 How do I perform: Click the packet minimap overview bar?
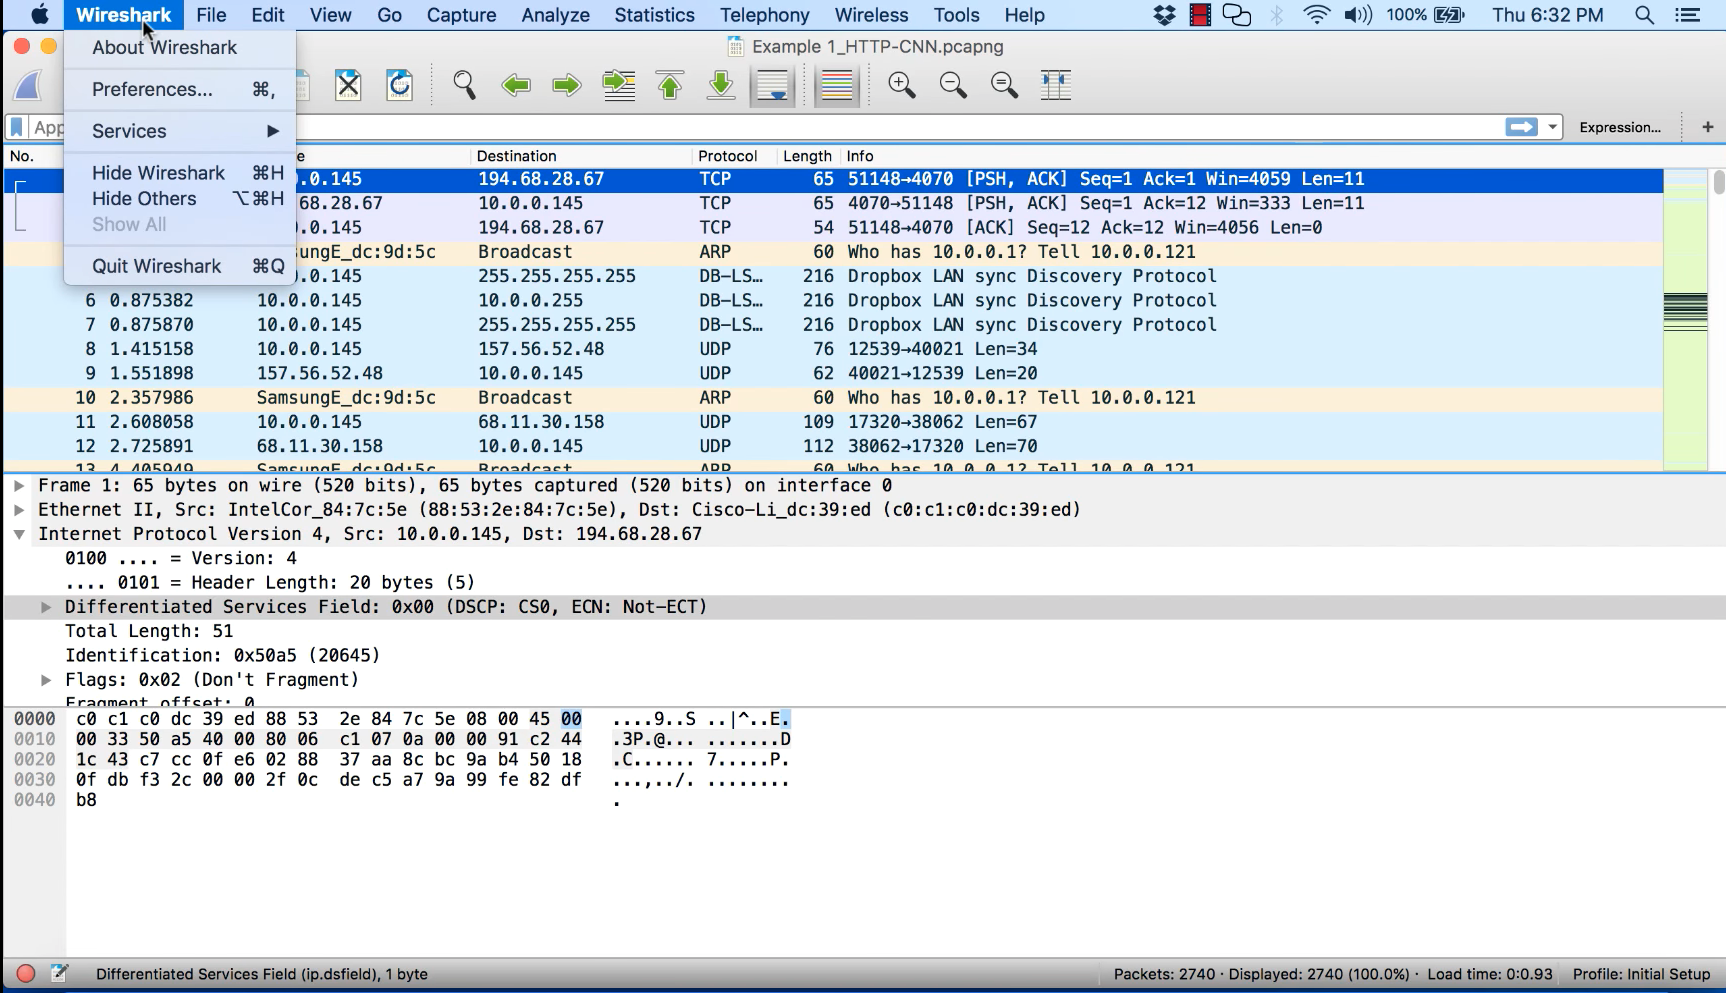coord(1685,318)
